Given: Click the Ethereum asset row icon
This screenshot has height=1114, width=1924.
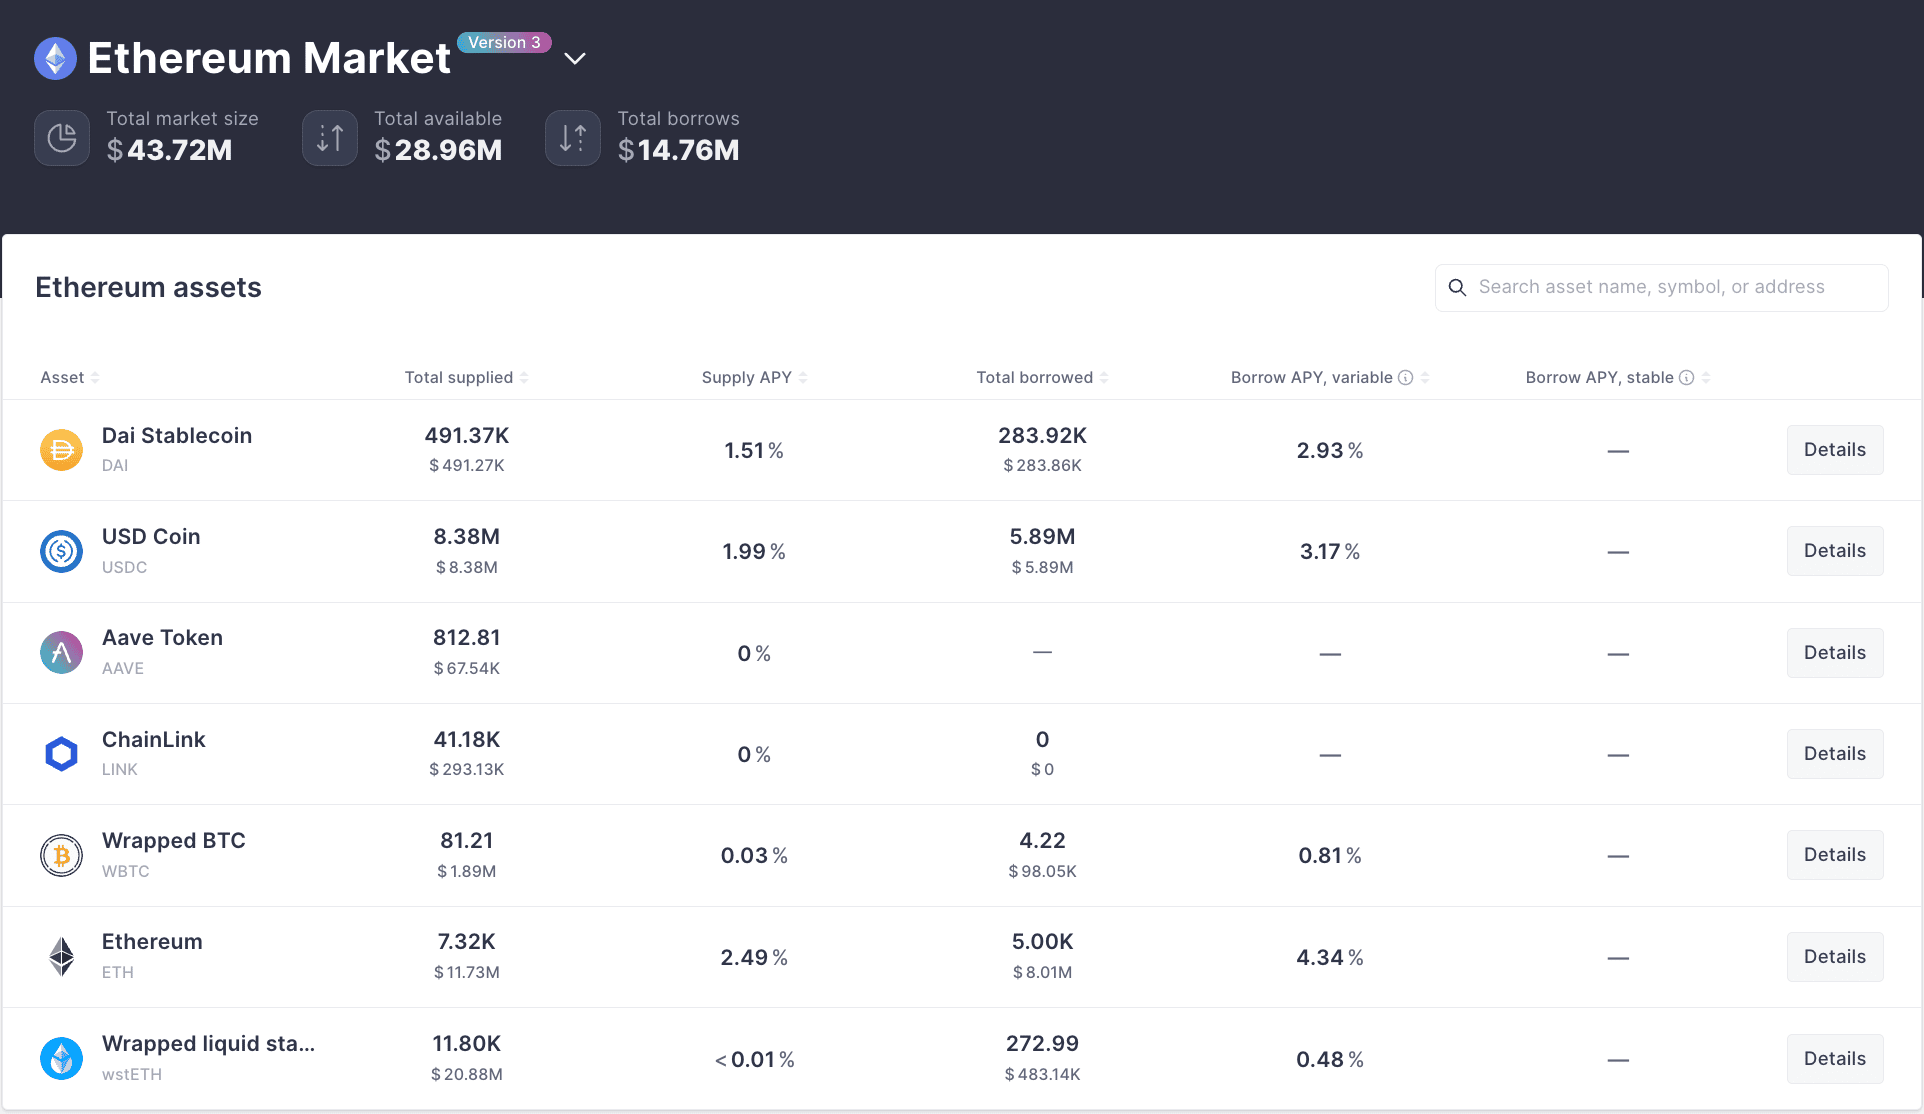Looking at the screenshot, I should click(61, 957).
